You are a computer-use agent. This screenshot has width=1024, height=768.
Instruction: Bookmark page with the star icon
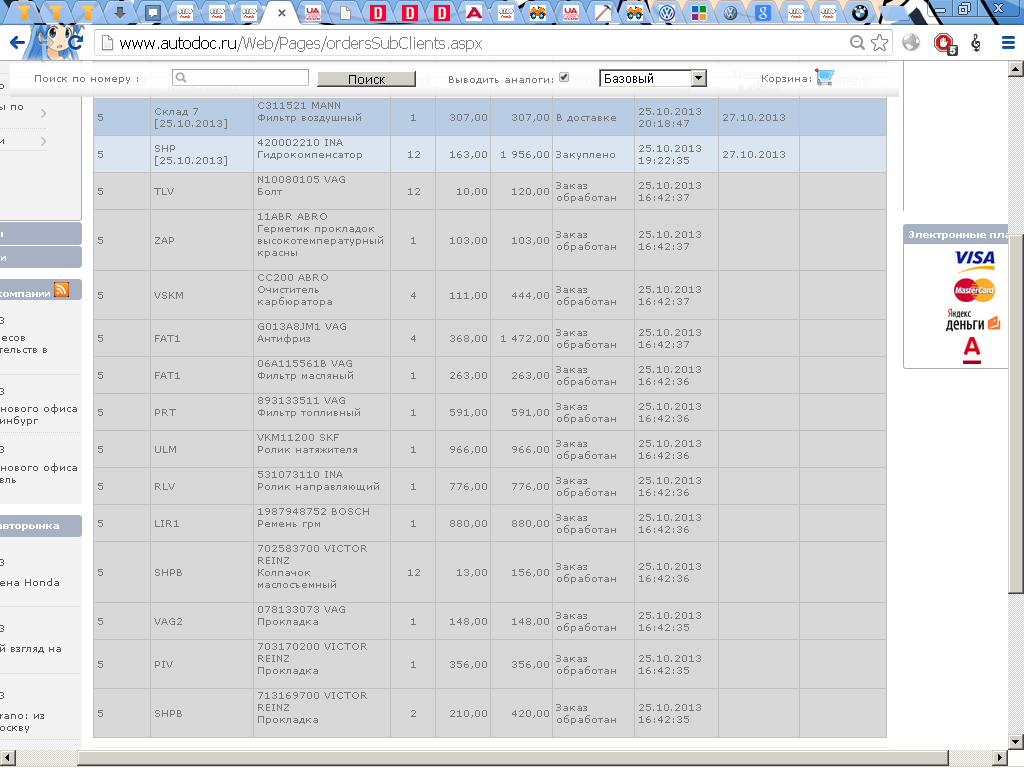click(x=879, y=43)
